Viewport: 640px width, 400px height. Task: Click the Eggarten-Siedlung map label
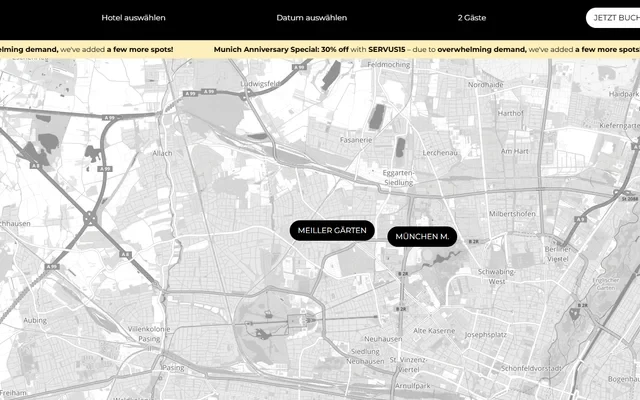(x=398, y=178)
